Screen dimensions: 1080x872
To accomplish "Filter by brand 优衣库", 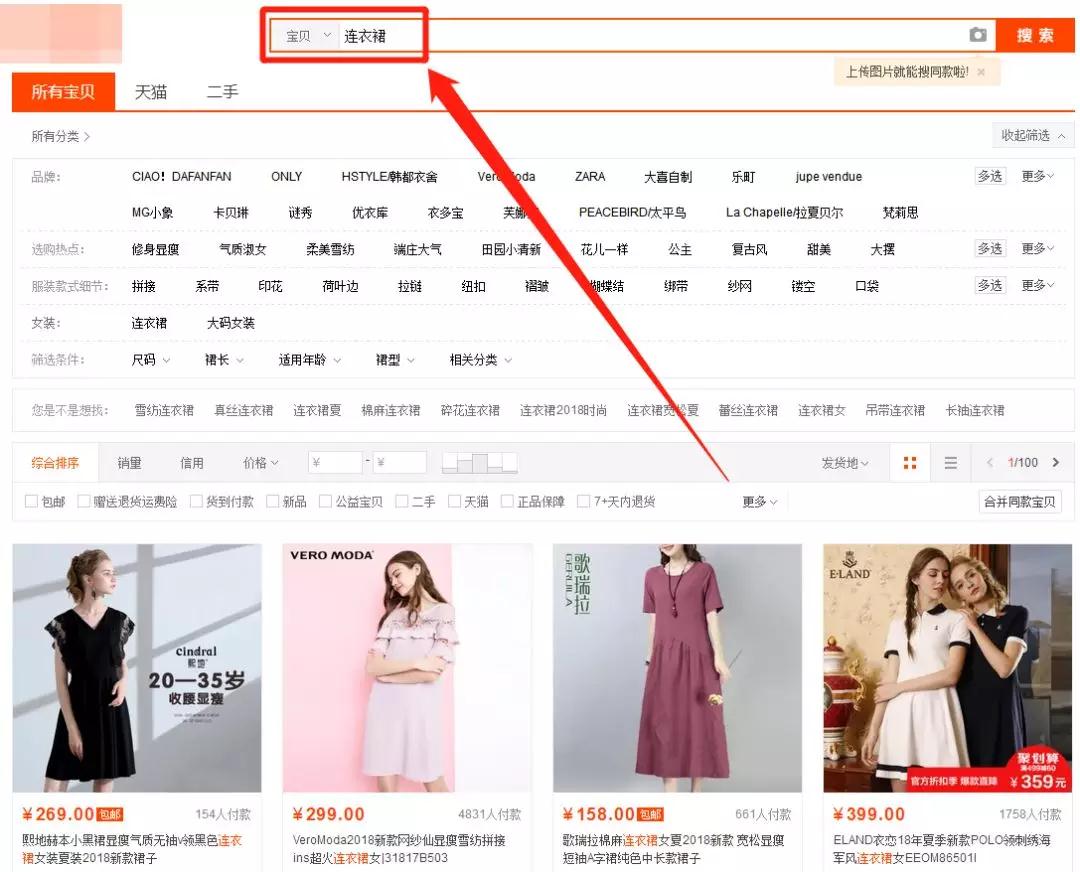I will (x=370, y=213).
